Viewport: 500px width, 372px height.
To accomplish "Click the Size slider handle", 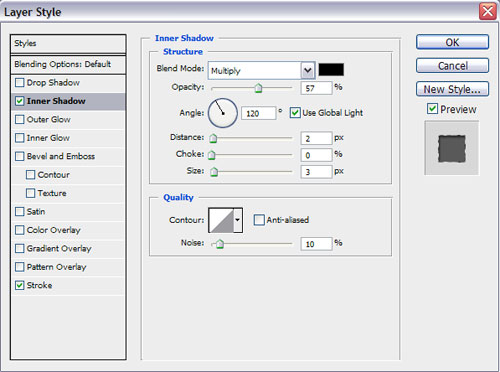I will pyautogui.click(x=214, y=172).
